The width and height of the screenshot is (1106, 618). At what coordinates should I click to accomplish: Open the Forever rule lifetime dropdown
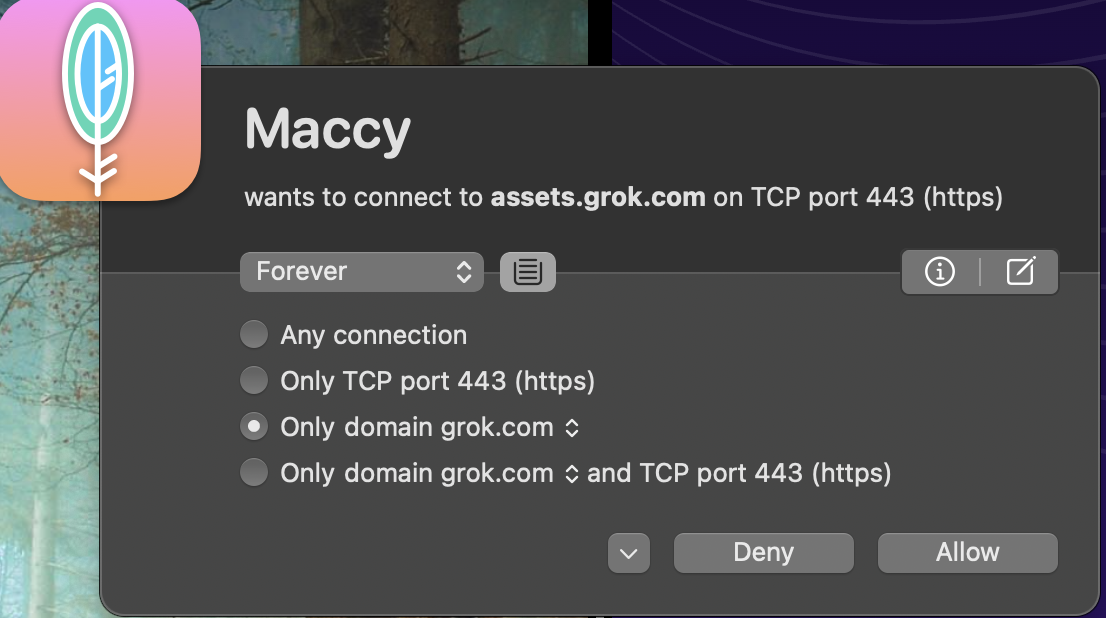[362, 272]
